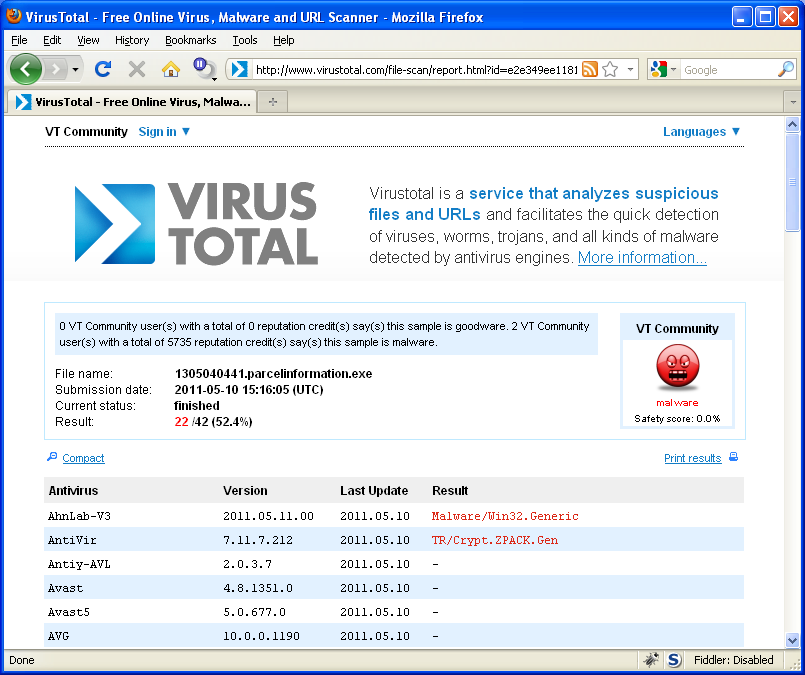Switch to the Compact results view

pos(83,458)
